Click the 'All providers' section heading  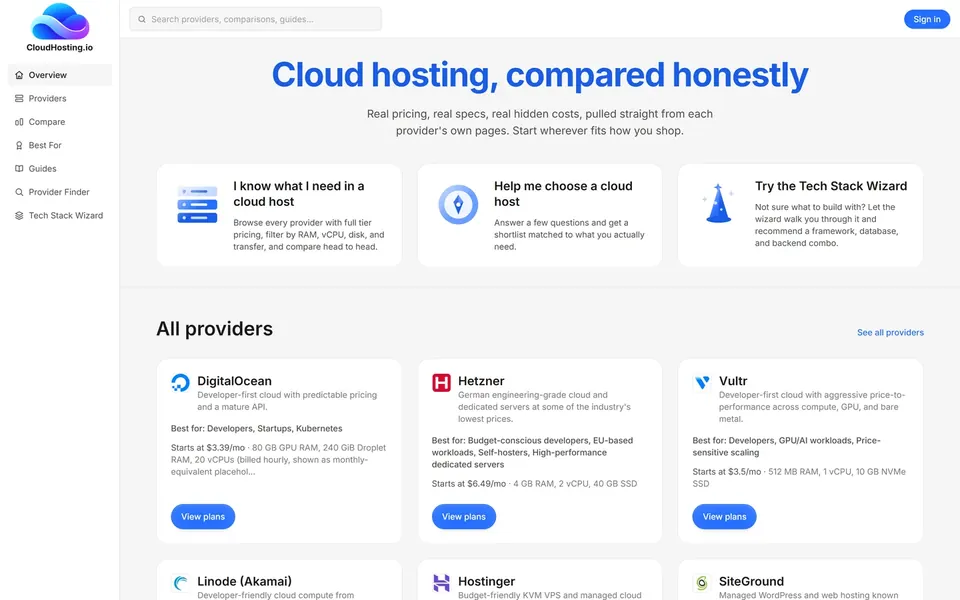tap(214, 329)
